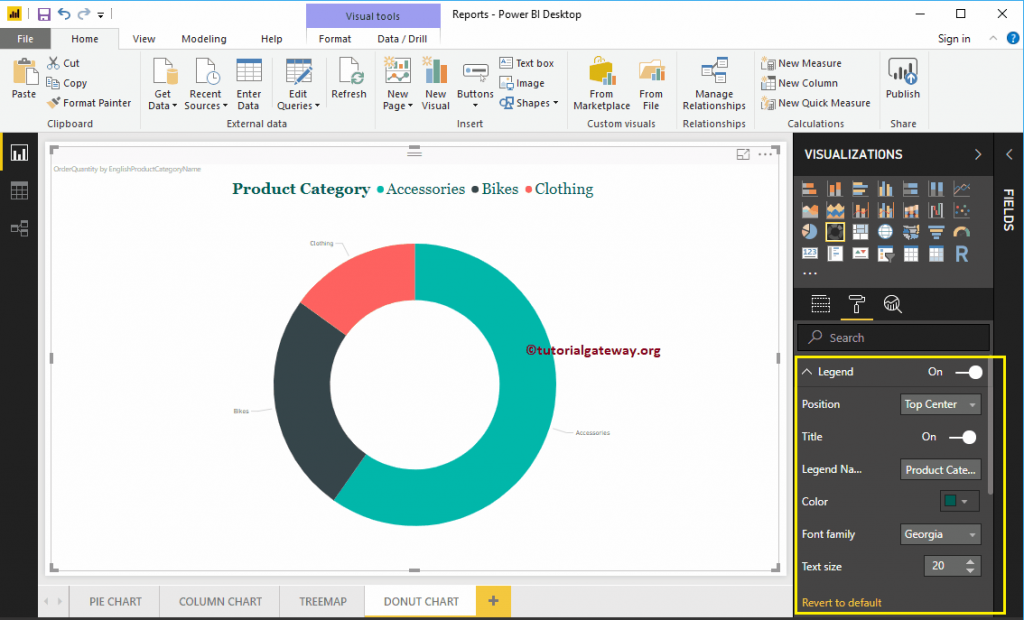Select the Card (123) visualization
Image resolution: width=1024 pixels, height=620 pixels.
tap(809, 253)
